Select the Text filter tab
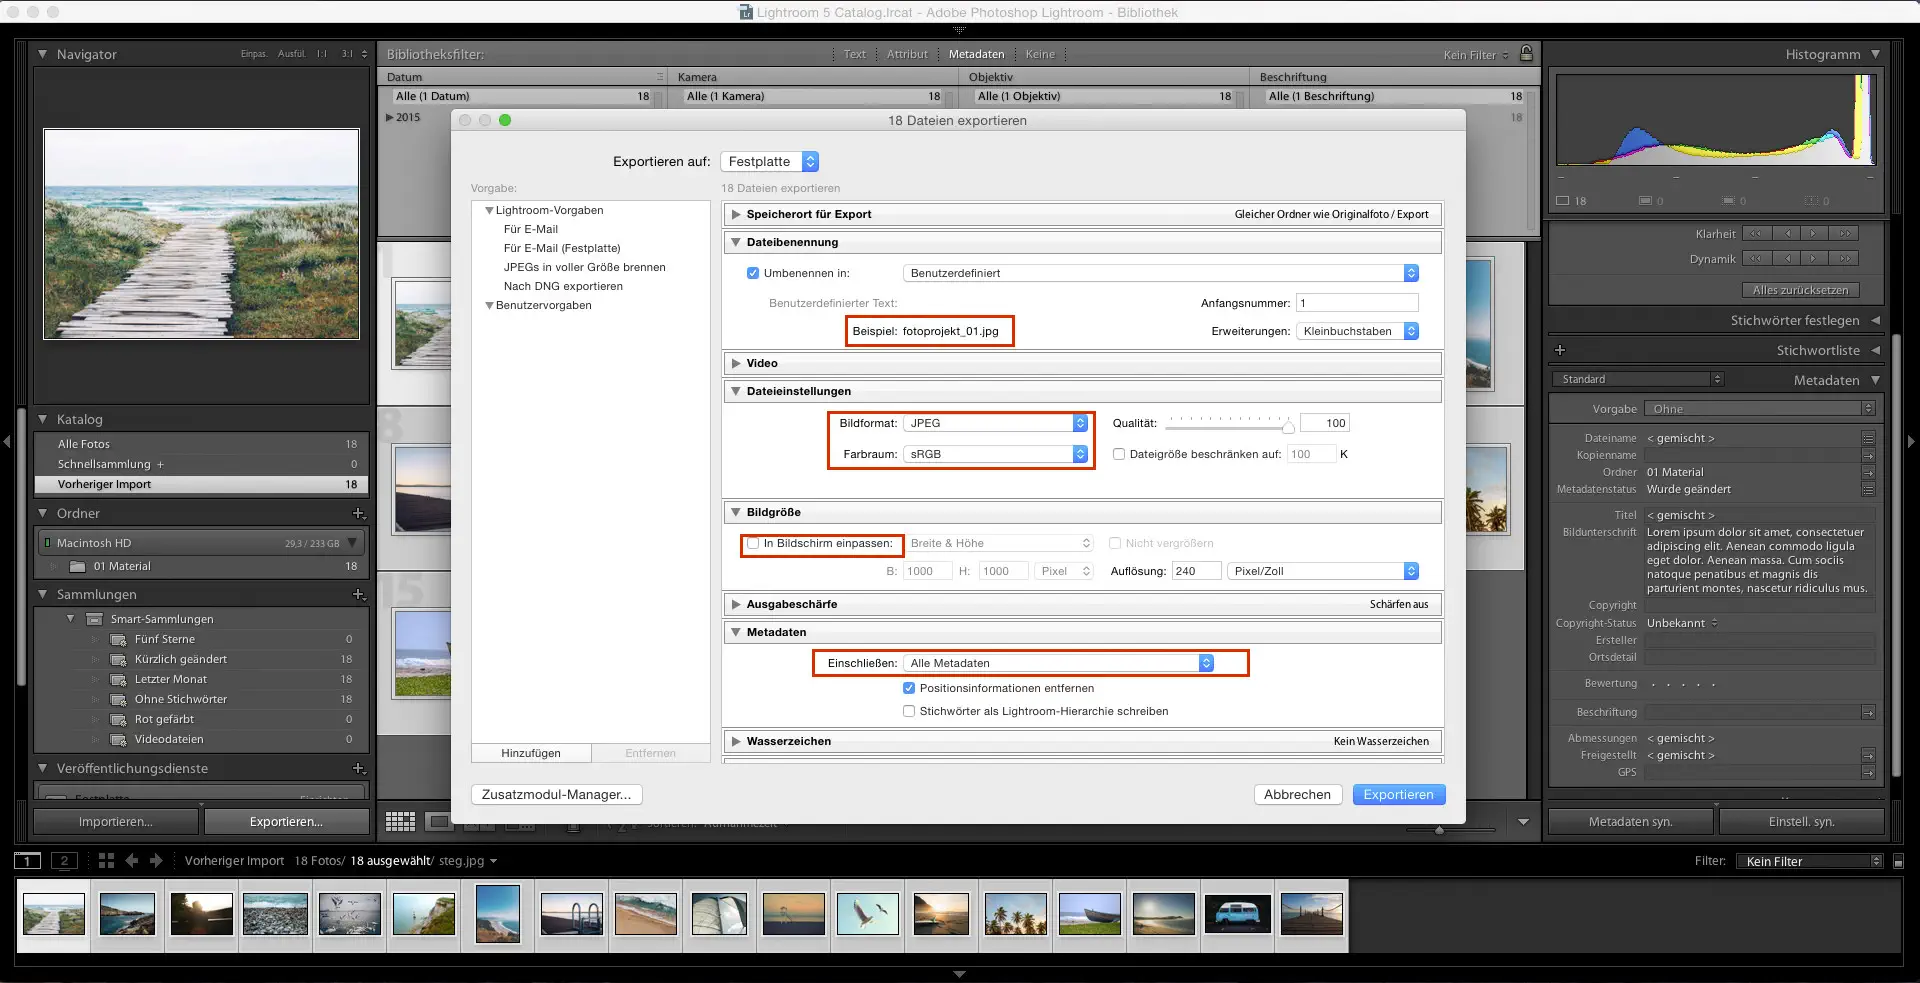The height and width of the screenshot is (983, 1920). pyautogui.click(x=853, y=54)
